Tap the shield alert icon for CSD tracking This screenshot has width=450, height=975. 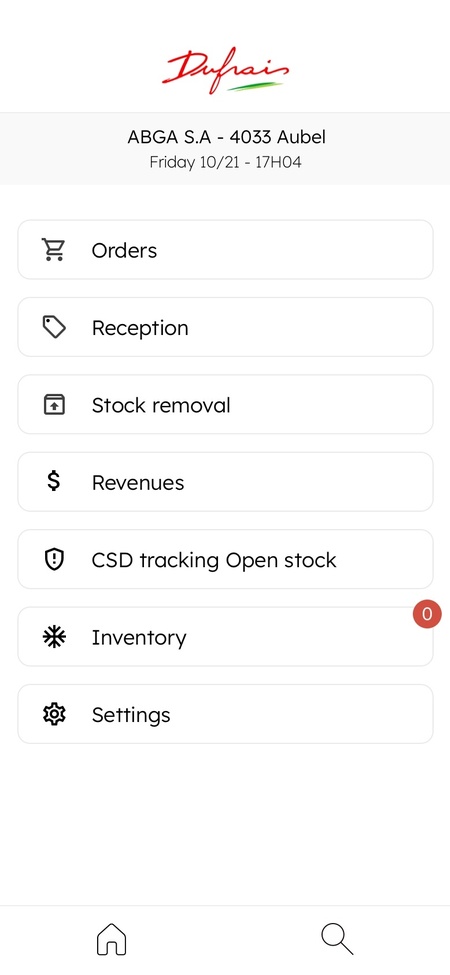tap(54, 560)
